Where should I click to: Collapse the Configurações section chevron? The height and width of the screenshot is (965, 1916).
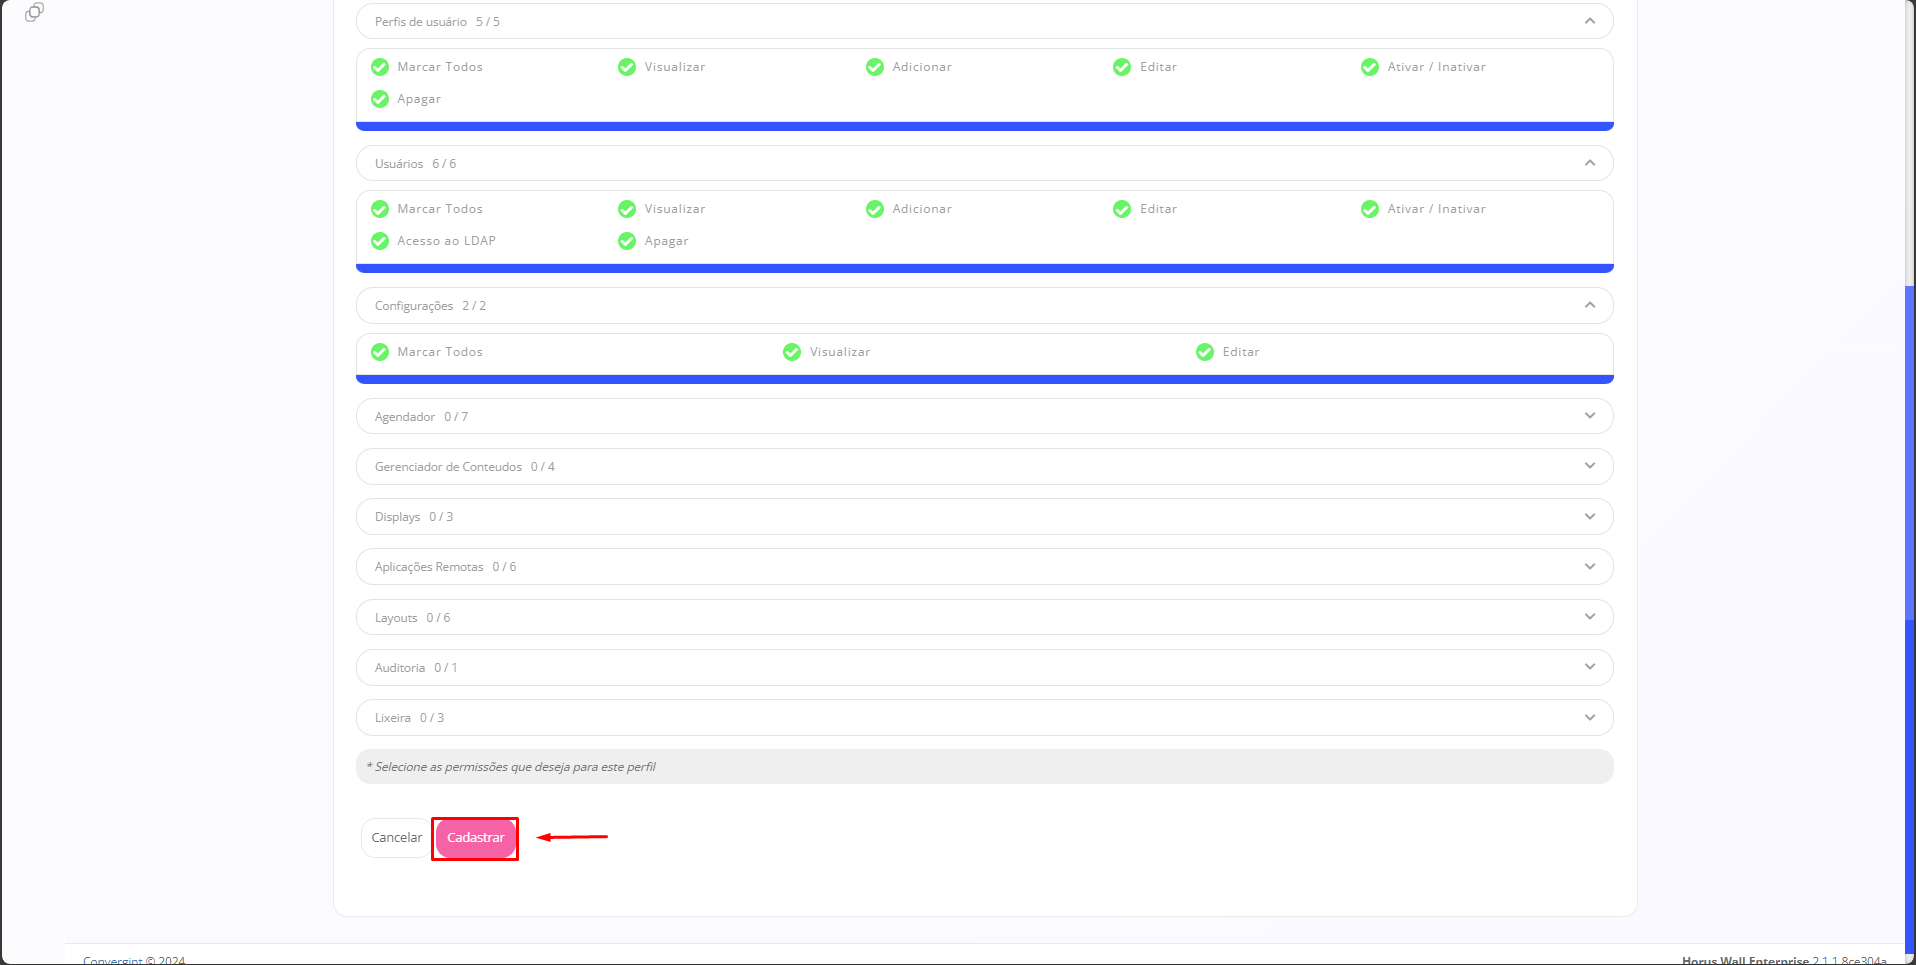point(1589,305)
